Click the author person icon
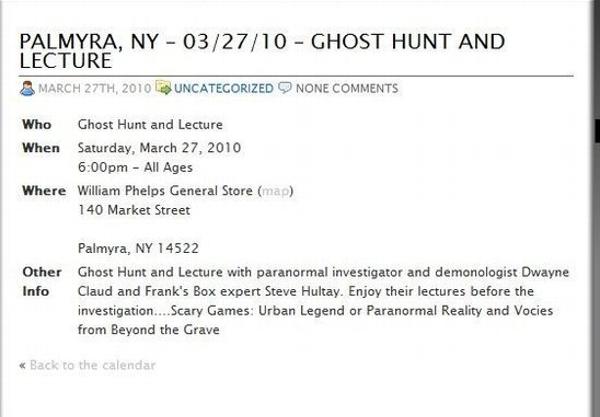This screenshot has height=417, width=600. coord(27,88)
